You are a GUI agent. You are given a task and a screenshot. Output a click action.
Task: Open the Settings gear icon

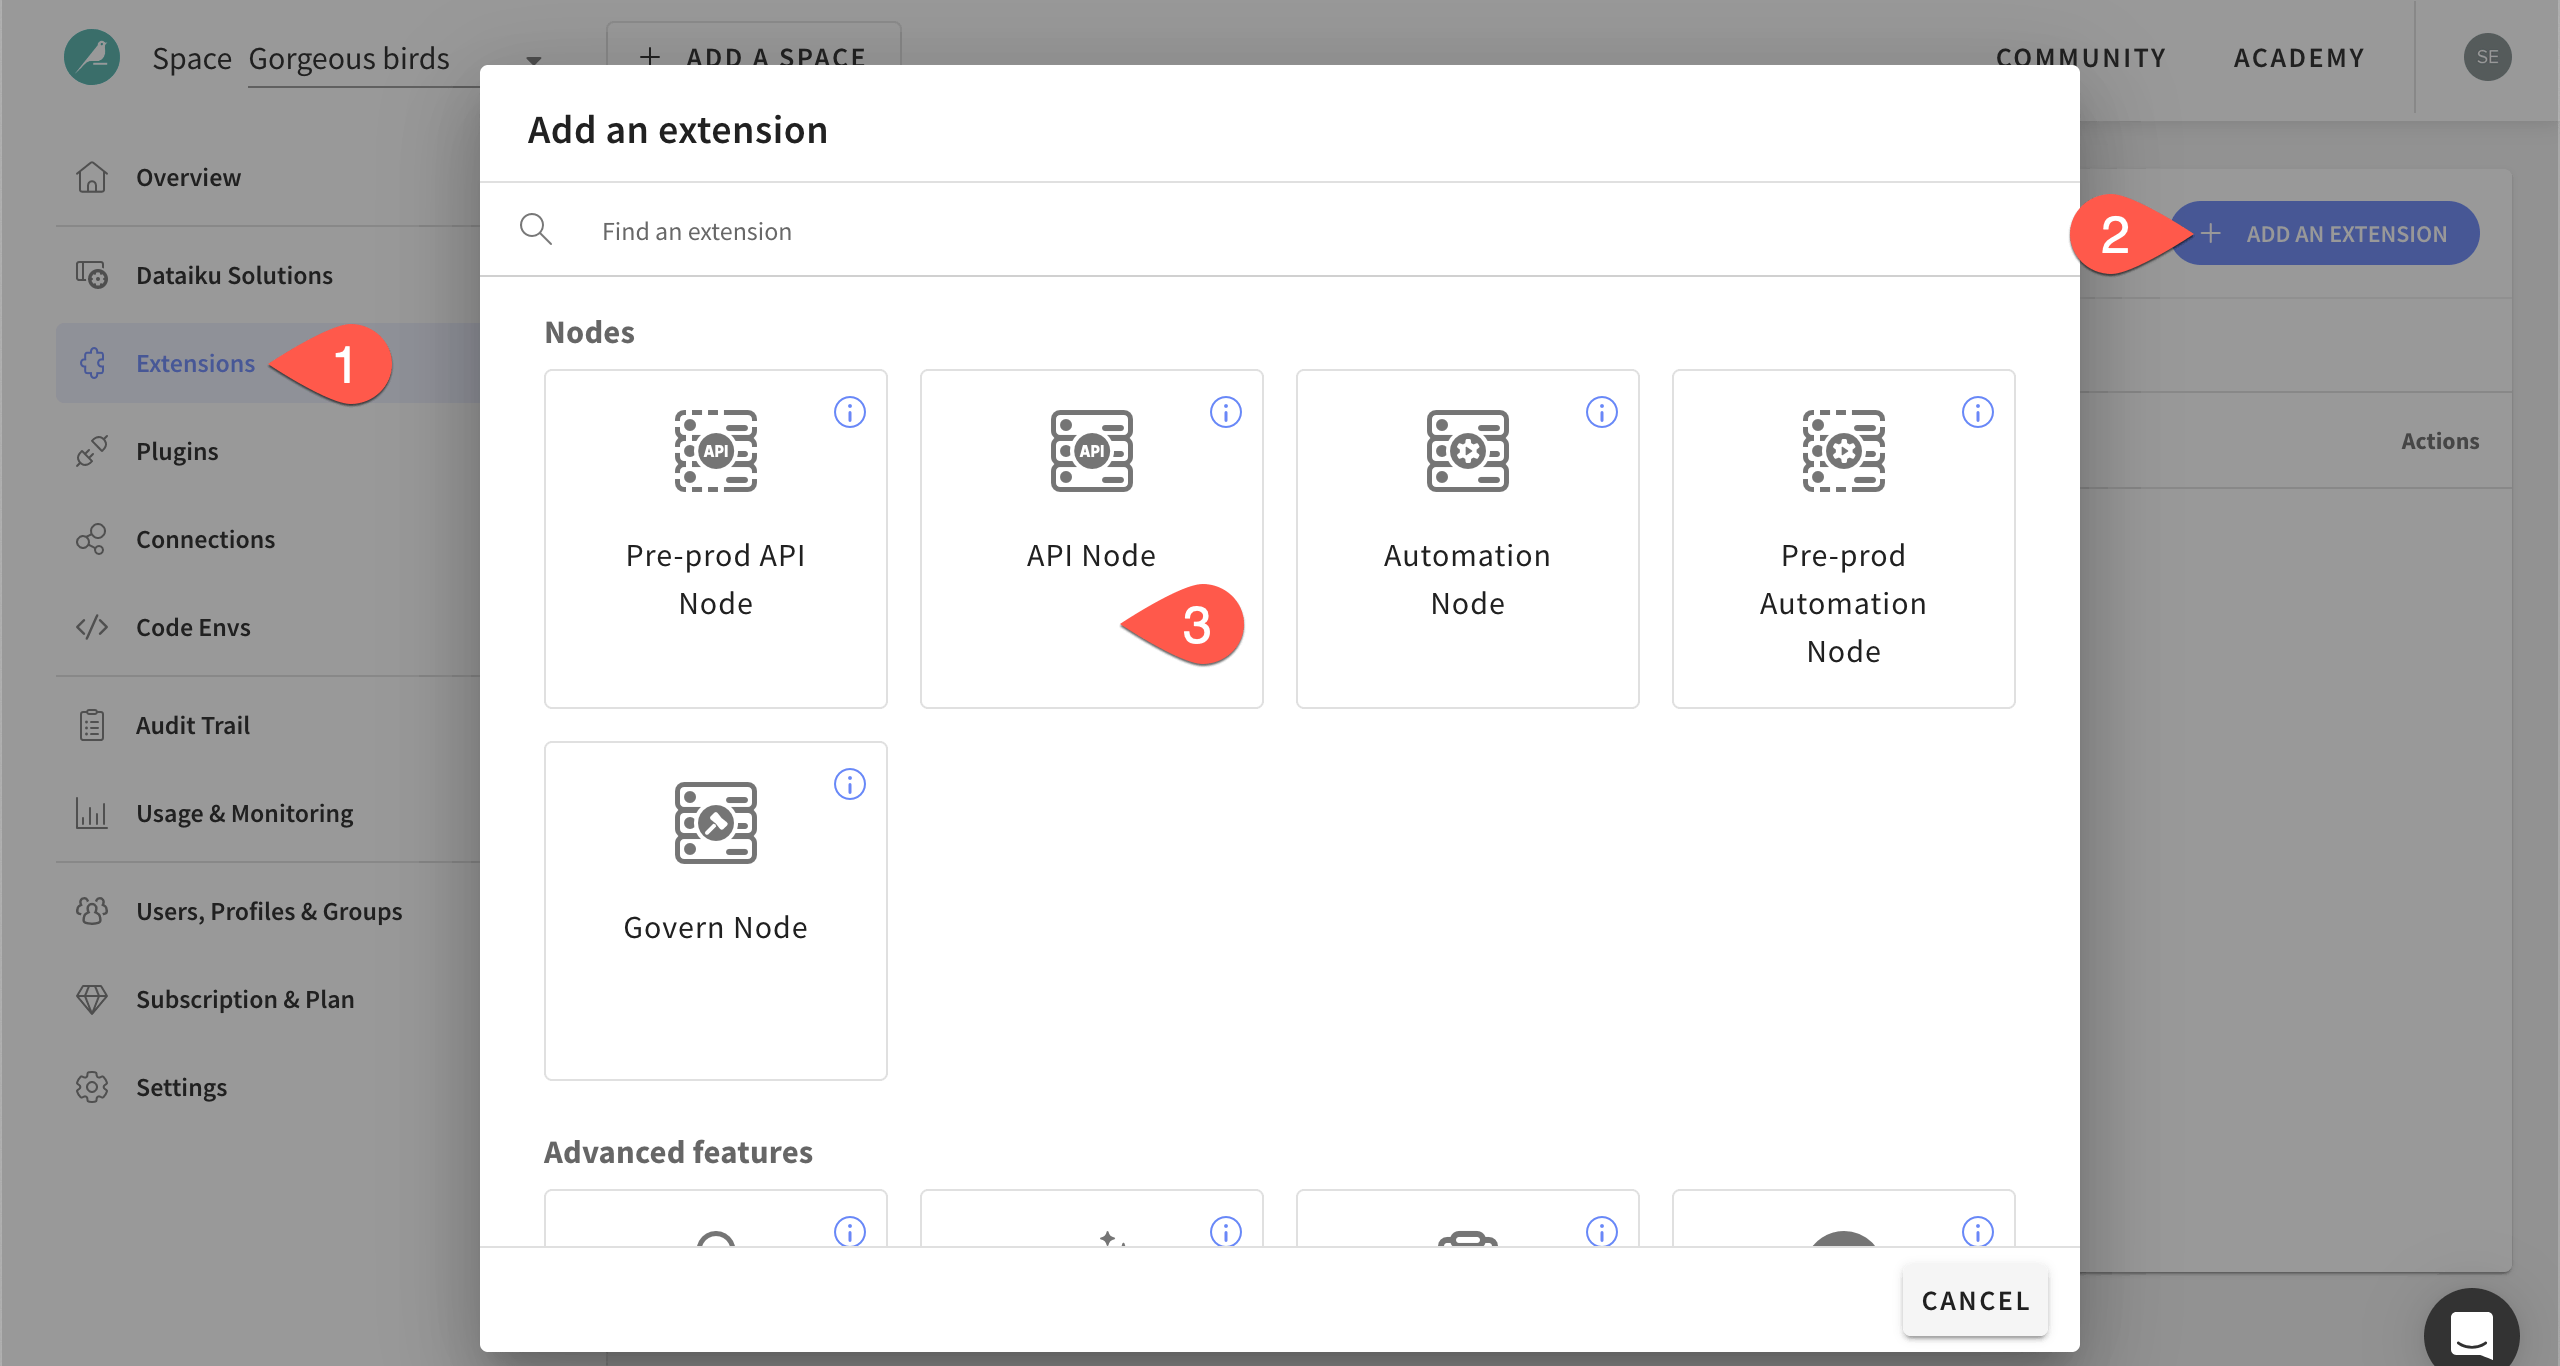(92, 1086)
